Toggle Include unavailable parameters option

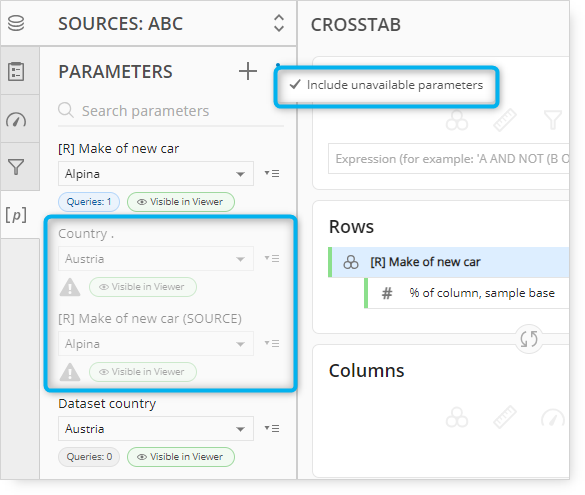[x=387, y=85]
